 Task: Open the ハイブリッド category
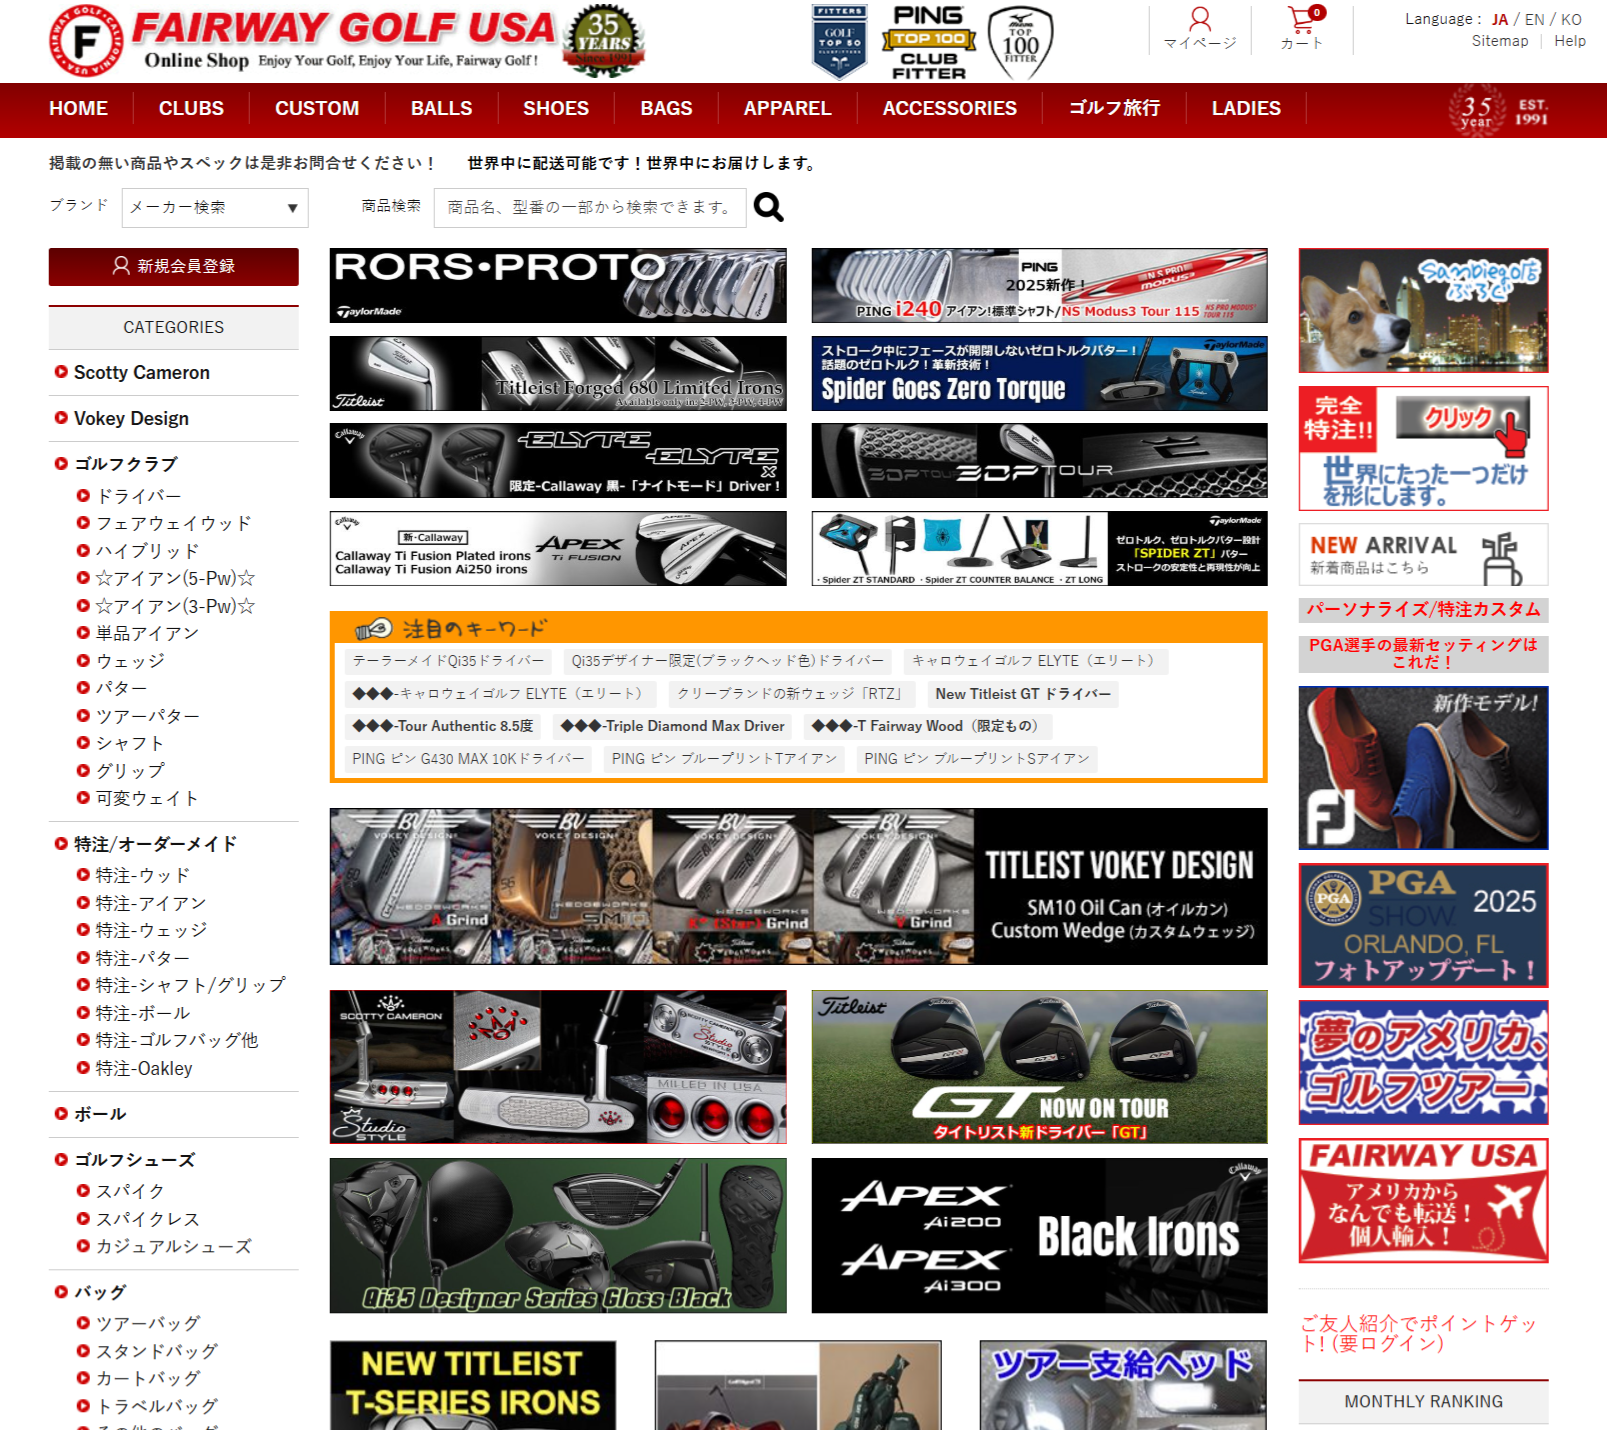coord(147,551)
